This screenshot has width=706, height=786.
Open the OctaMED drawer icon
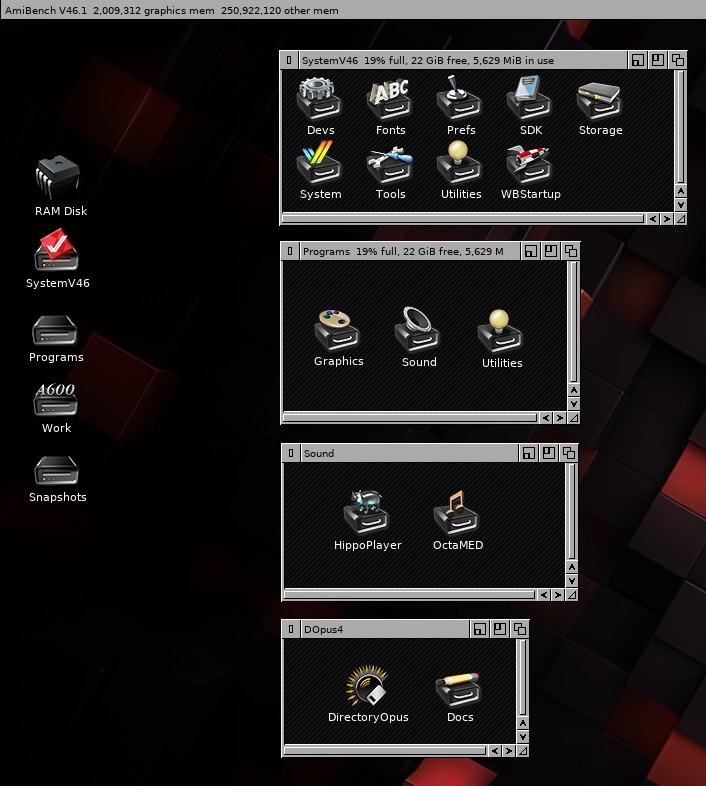(456, 512)
